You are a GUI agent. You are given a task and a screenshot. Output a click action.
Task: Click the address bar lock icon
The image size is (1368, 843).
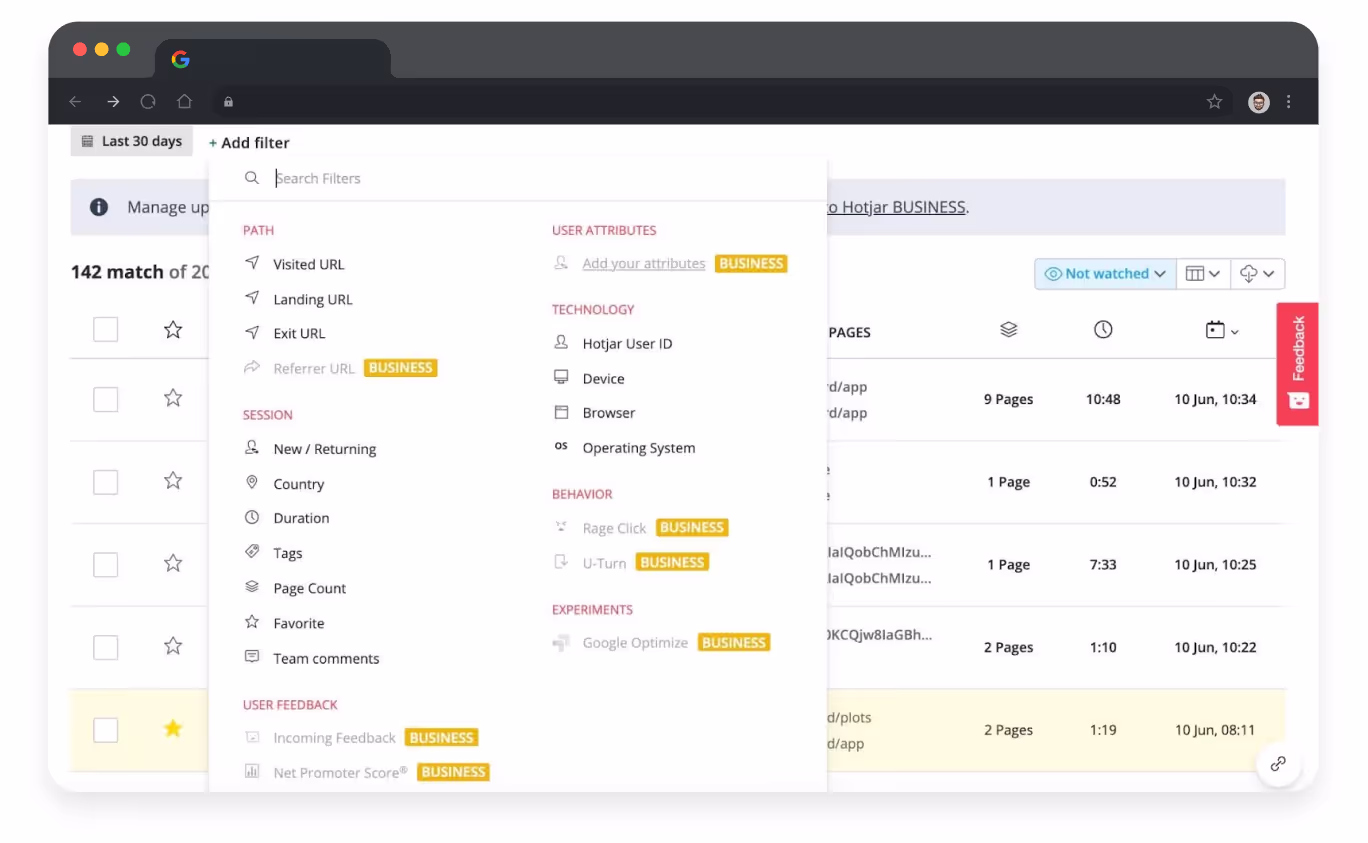pos(228,102)
